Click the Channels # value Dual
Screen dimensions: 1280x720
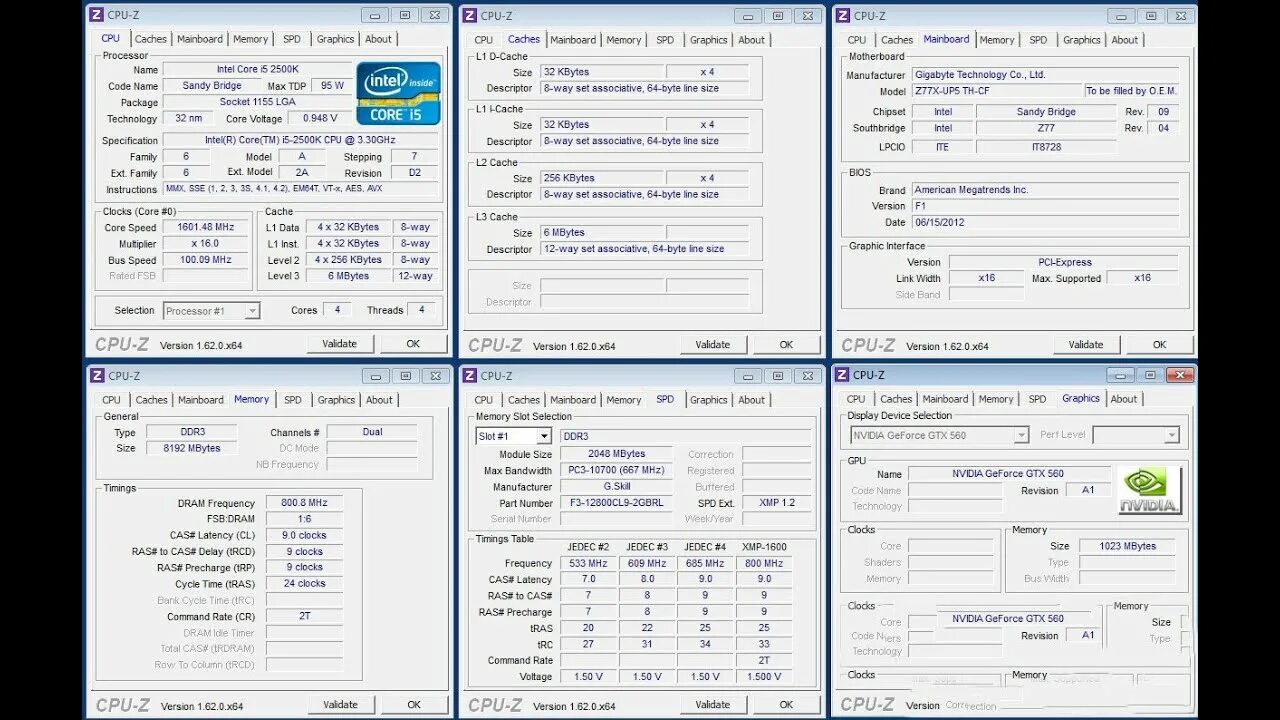point(372,432)
